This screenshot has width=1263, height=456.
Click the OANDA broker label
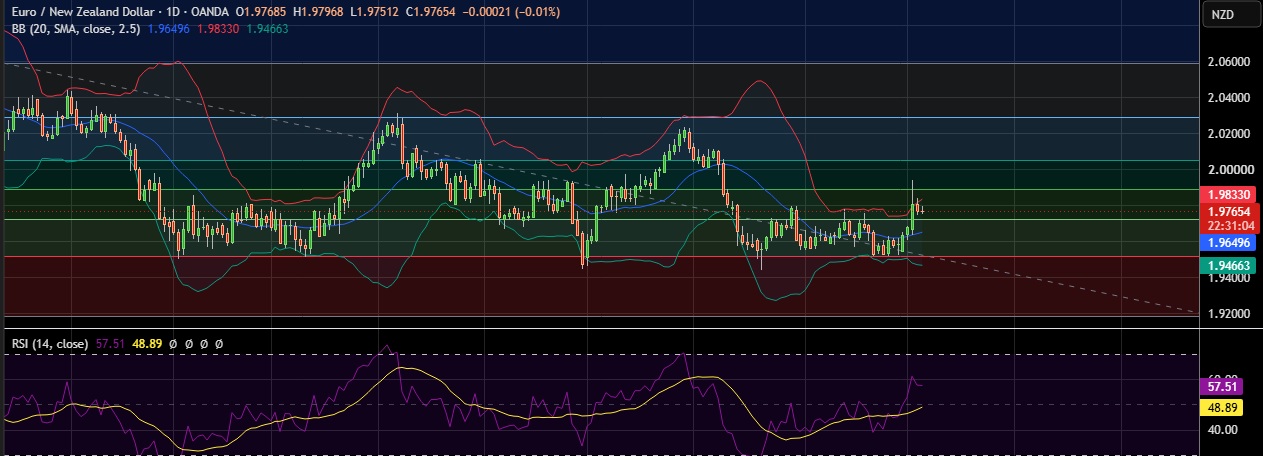203,12
